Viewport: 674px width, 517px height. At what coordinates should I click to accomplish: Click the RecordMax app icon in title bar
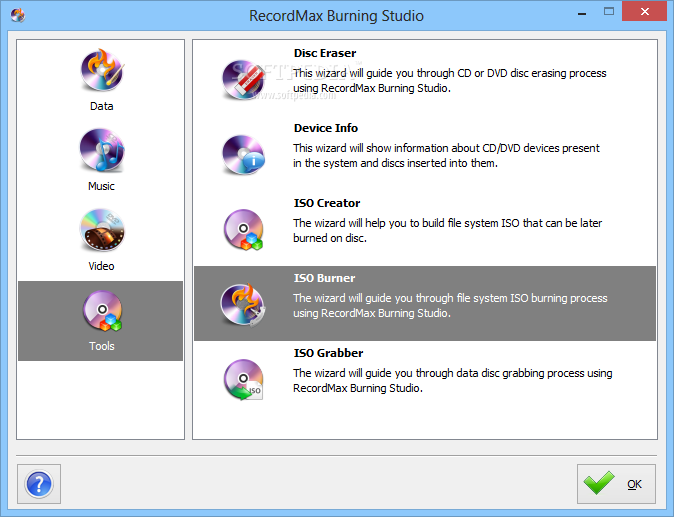point(18,15)
